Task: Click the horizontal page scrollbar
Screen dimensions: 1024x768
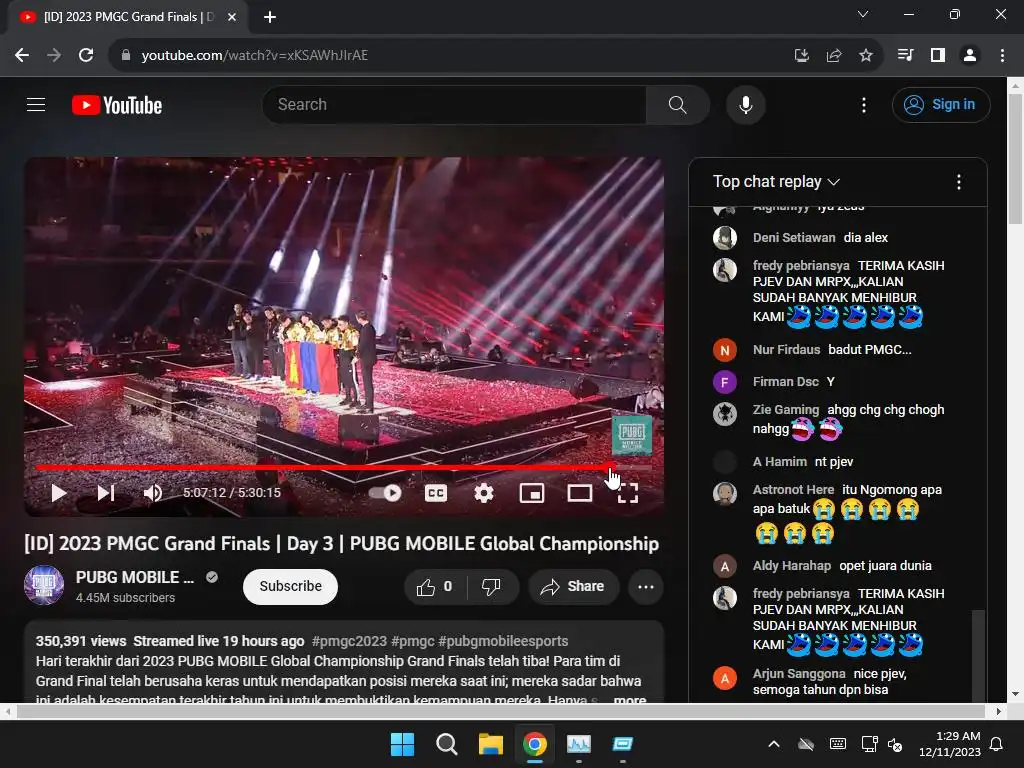Action: pyautogui.click(x=502, y=711)
